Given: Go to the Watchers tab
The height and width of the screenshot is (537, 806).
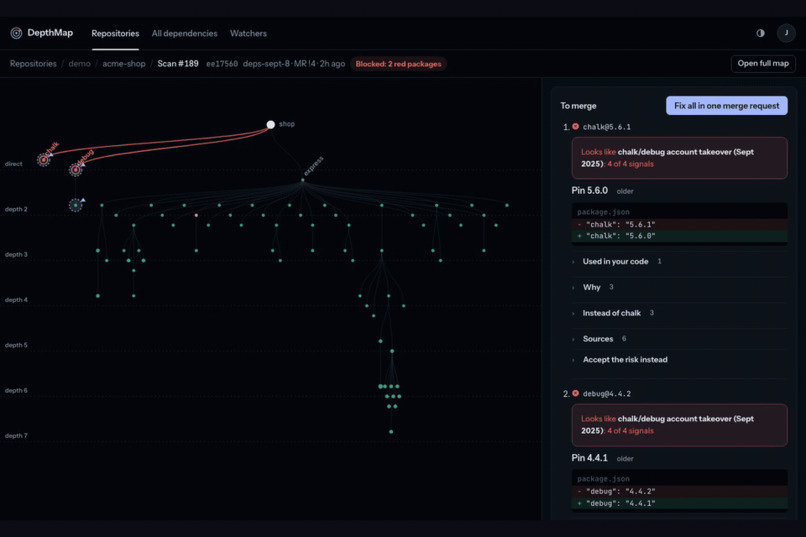Looking at the screenshot, I should click(x=248, y=33).
